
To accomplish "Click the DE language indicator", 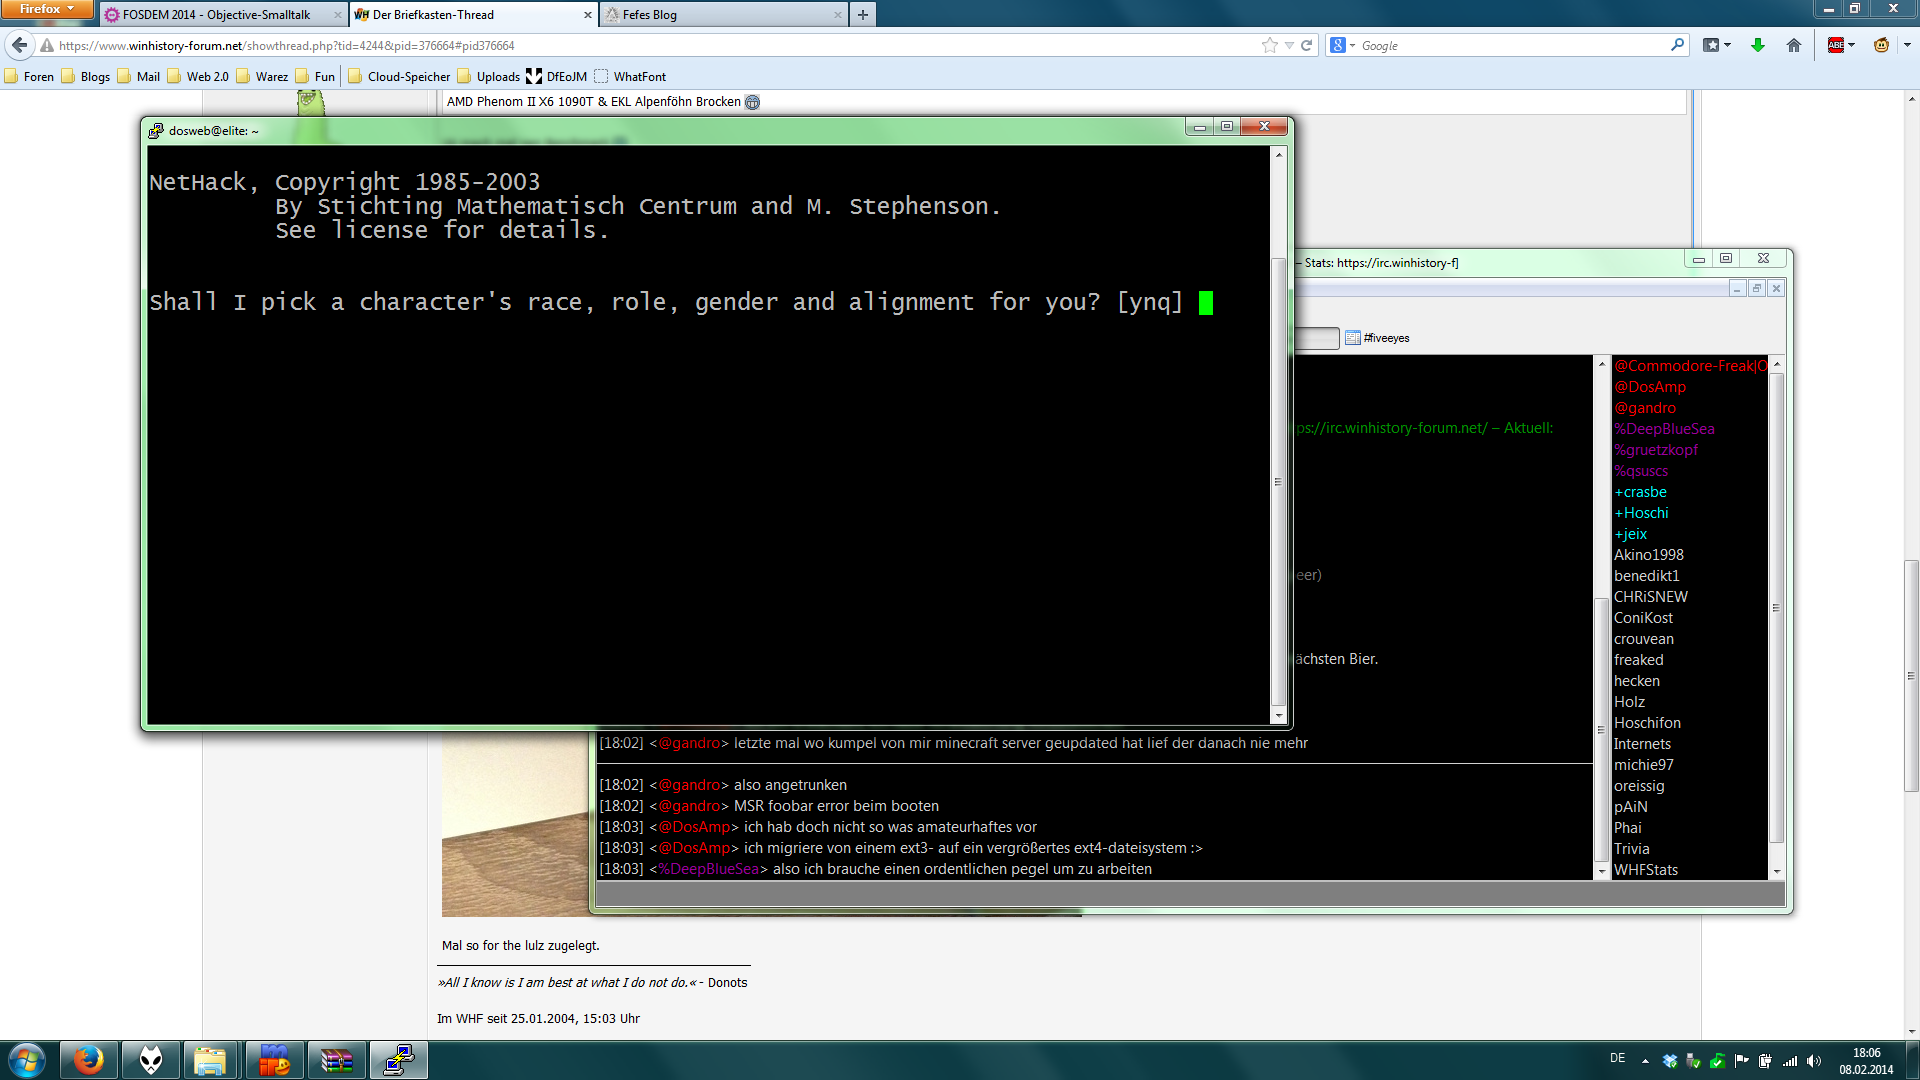I will [1617, 1058].
